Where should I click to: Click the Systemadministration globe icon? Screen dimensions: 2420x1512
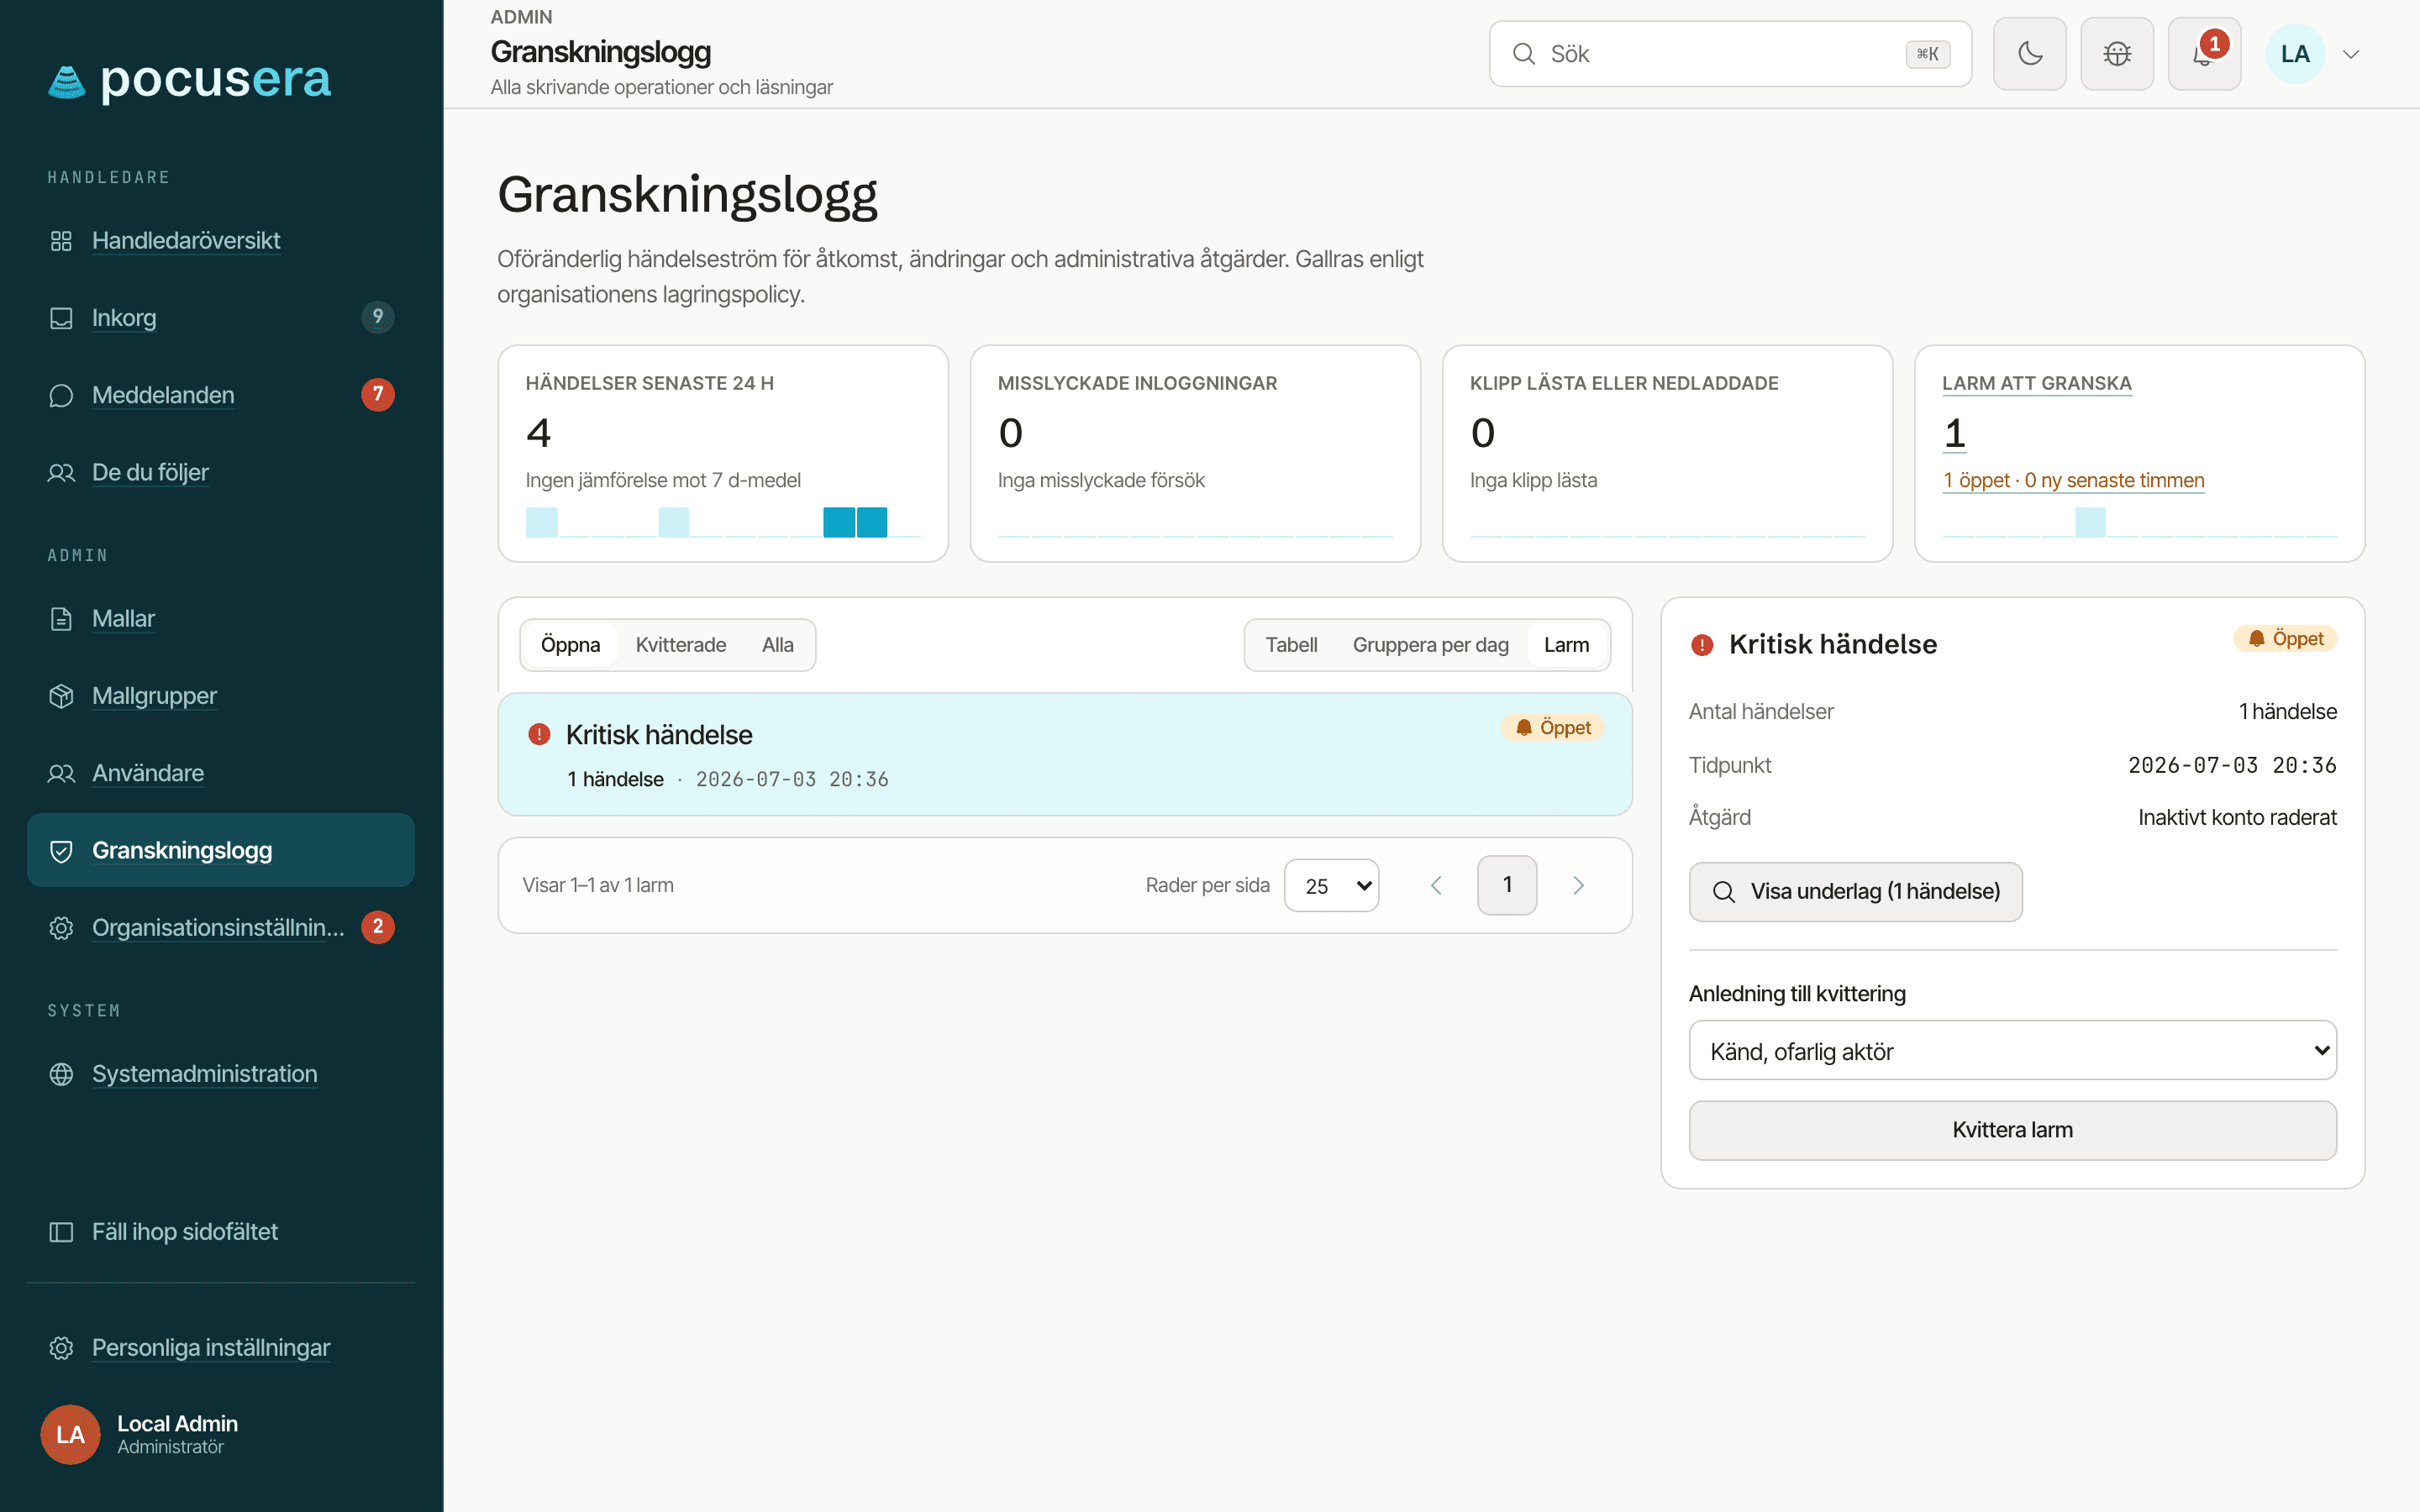click(61, 1074)
